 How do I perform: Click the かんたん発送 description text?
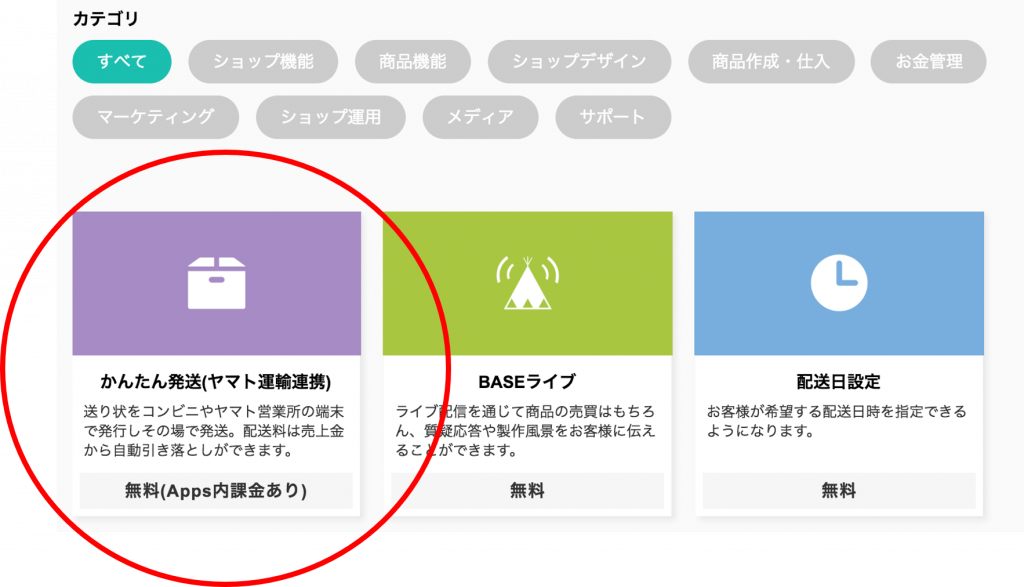(x=214, y=431)
